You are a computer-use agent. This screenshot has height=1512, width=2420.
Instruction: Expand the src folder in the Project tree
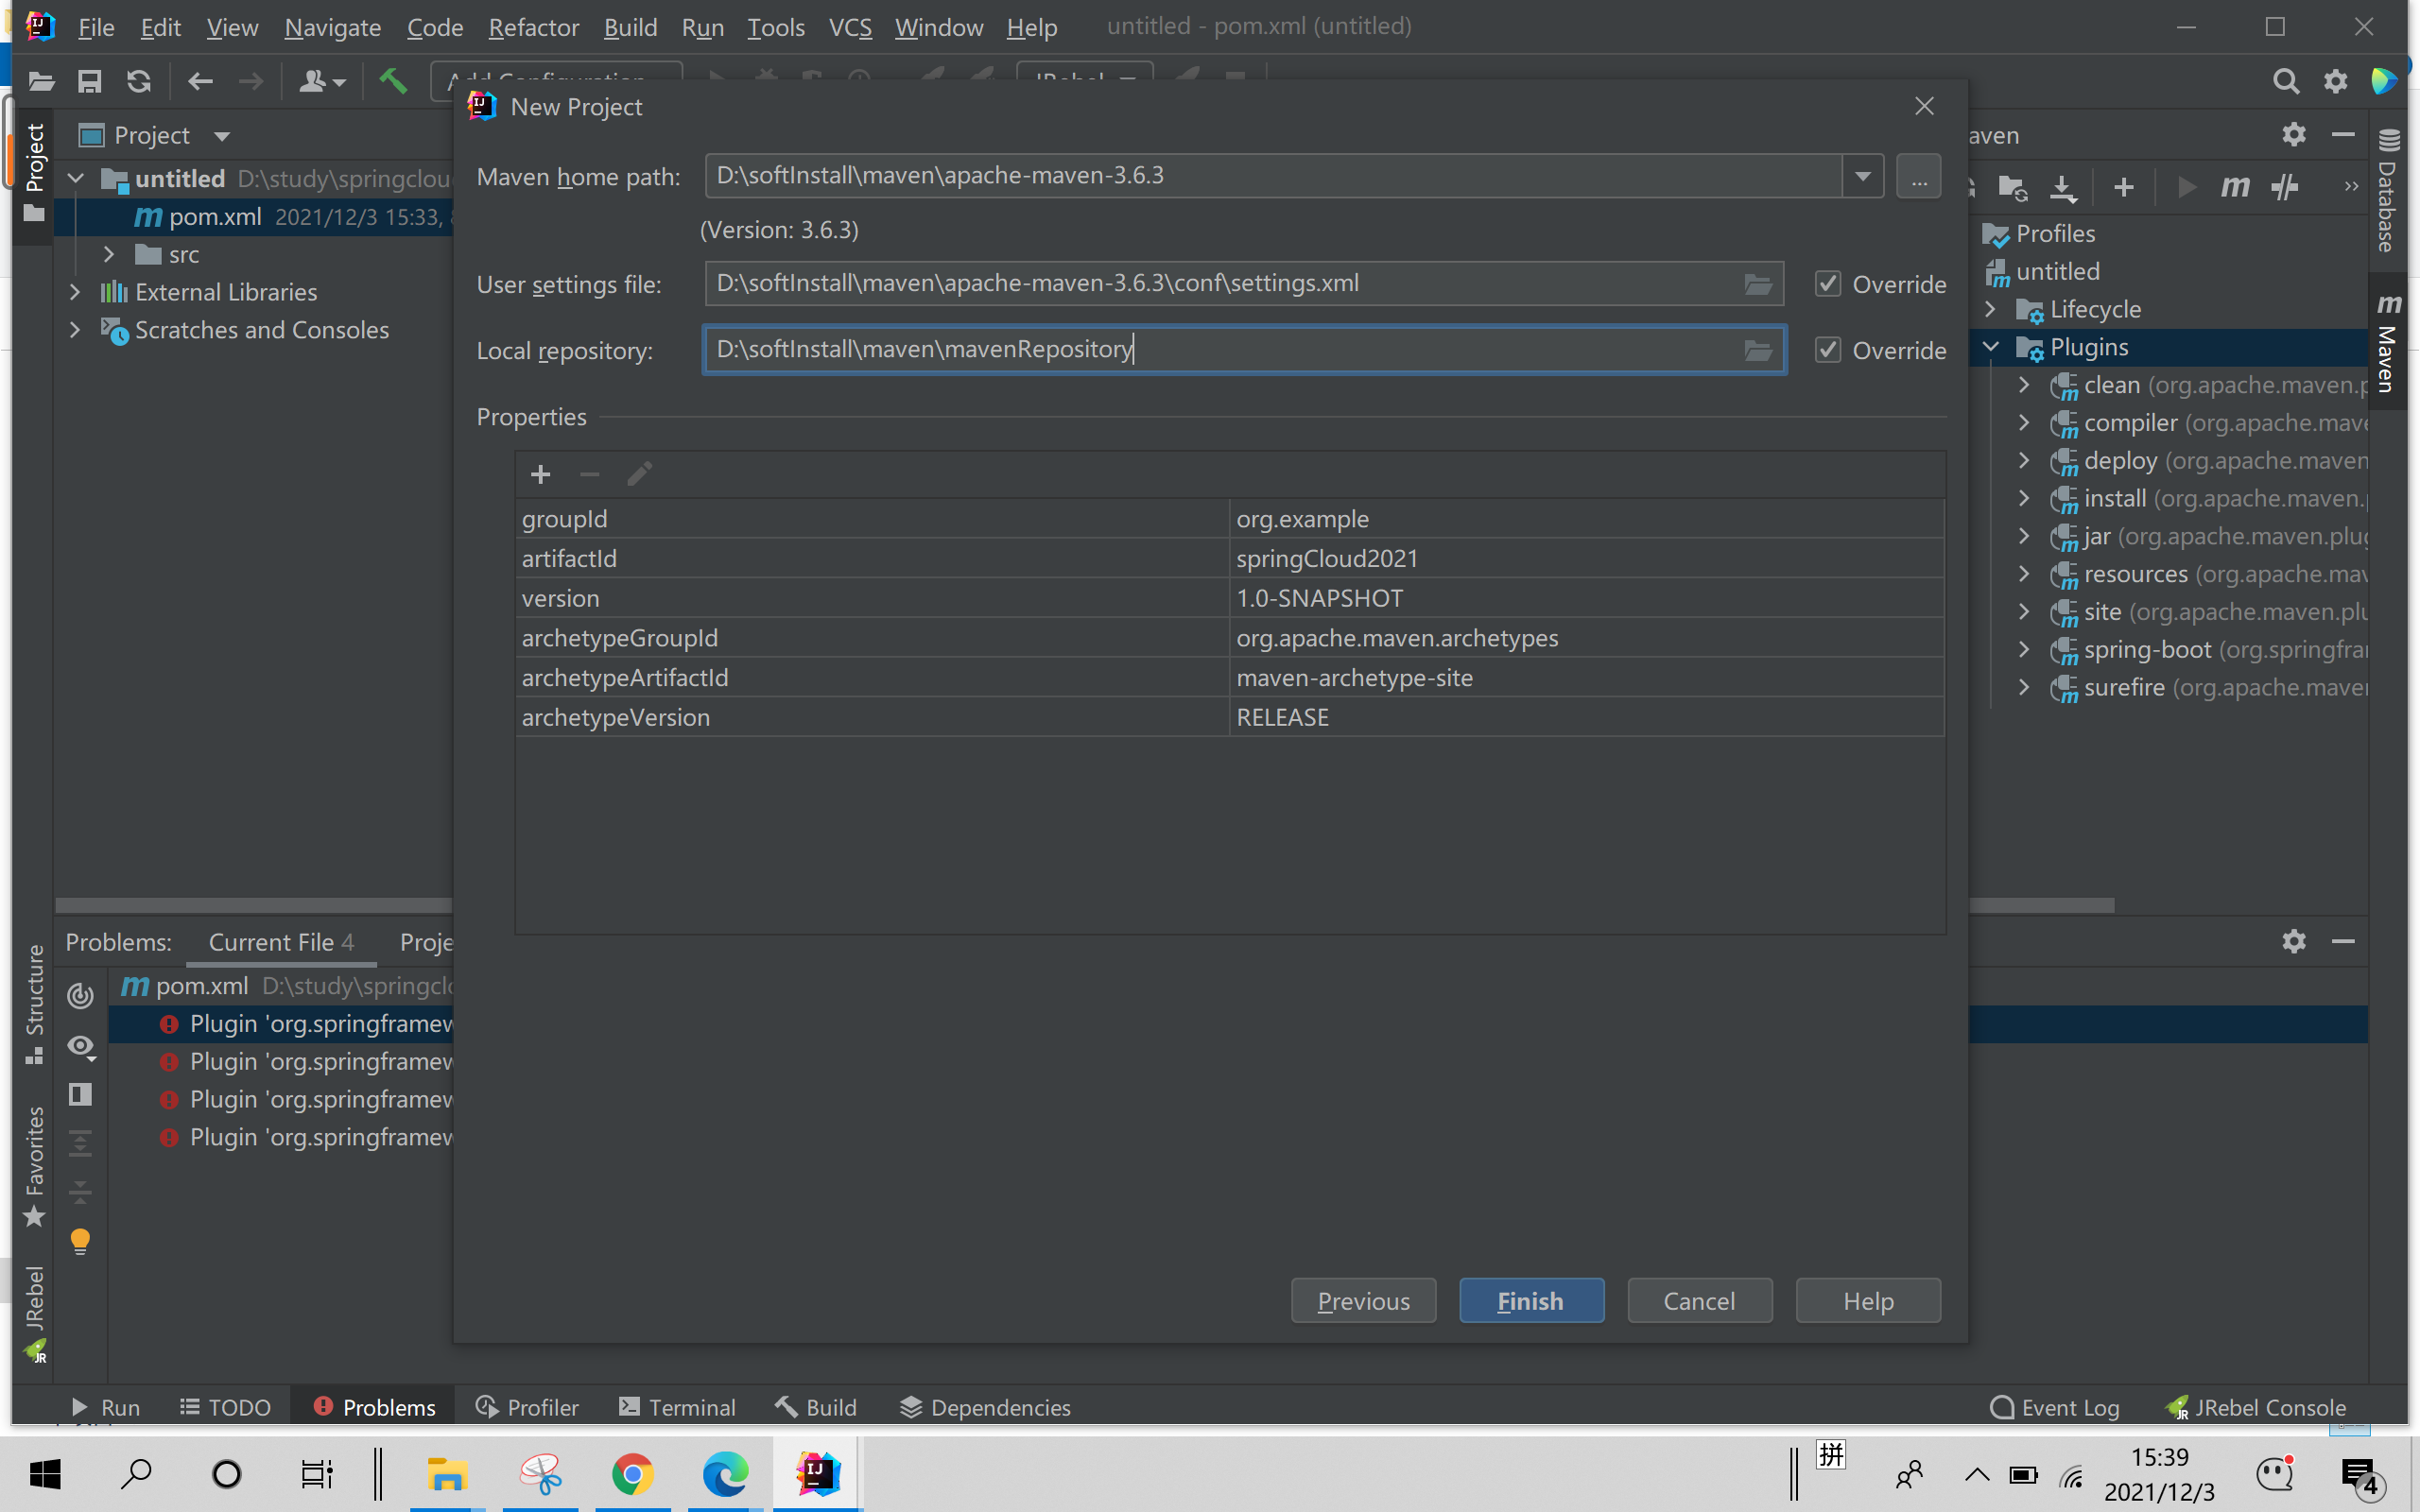pos(108,255)
